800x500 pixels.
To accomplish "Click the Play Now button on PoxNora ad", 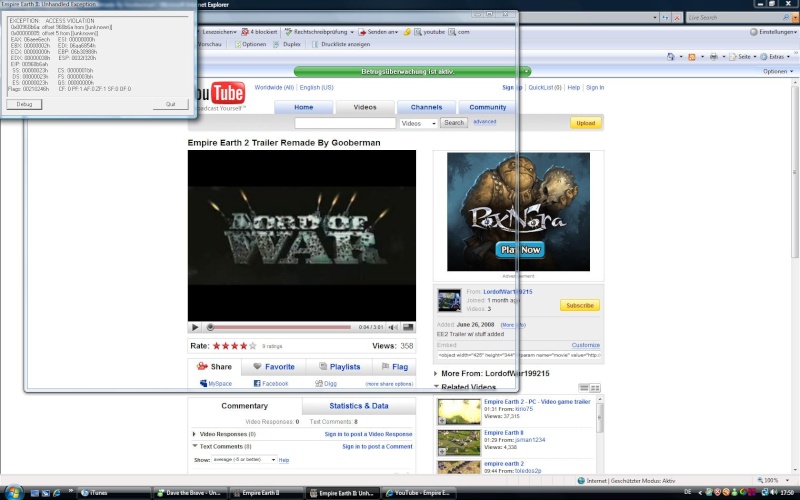I will 520,249.
